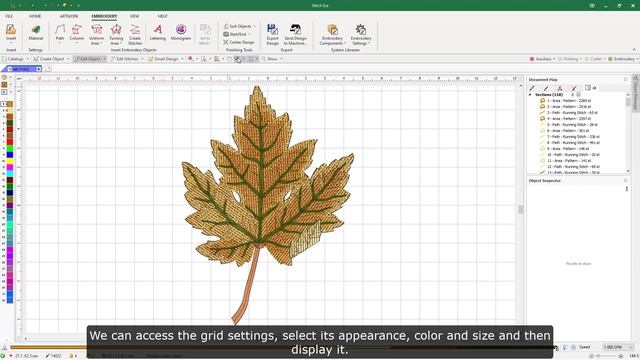Open the FILE menu
The width and height of the screenshot is (640, 360).
(9, 16)
